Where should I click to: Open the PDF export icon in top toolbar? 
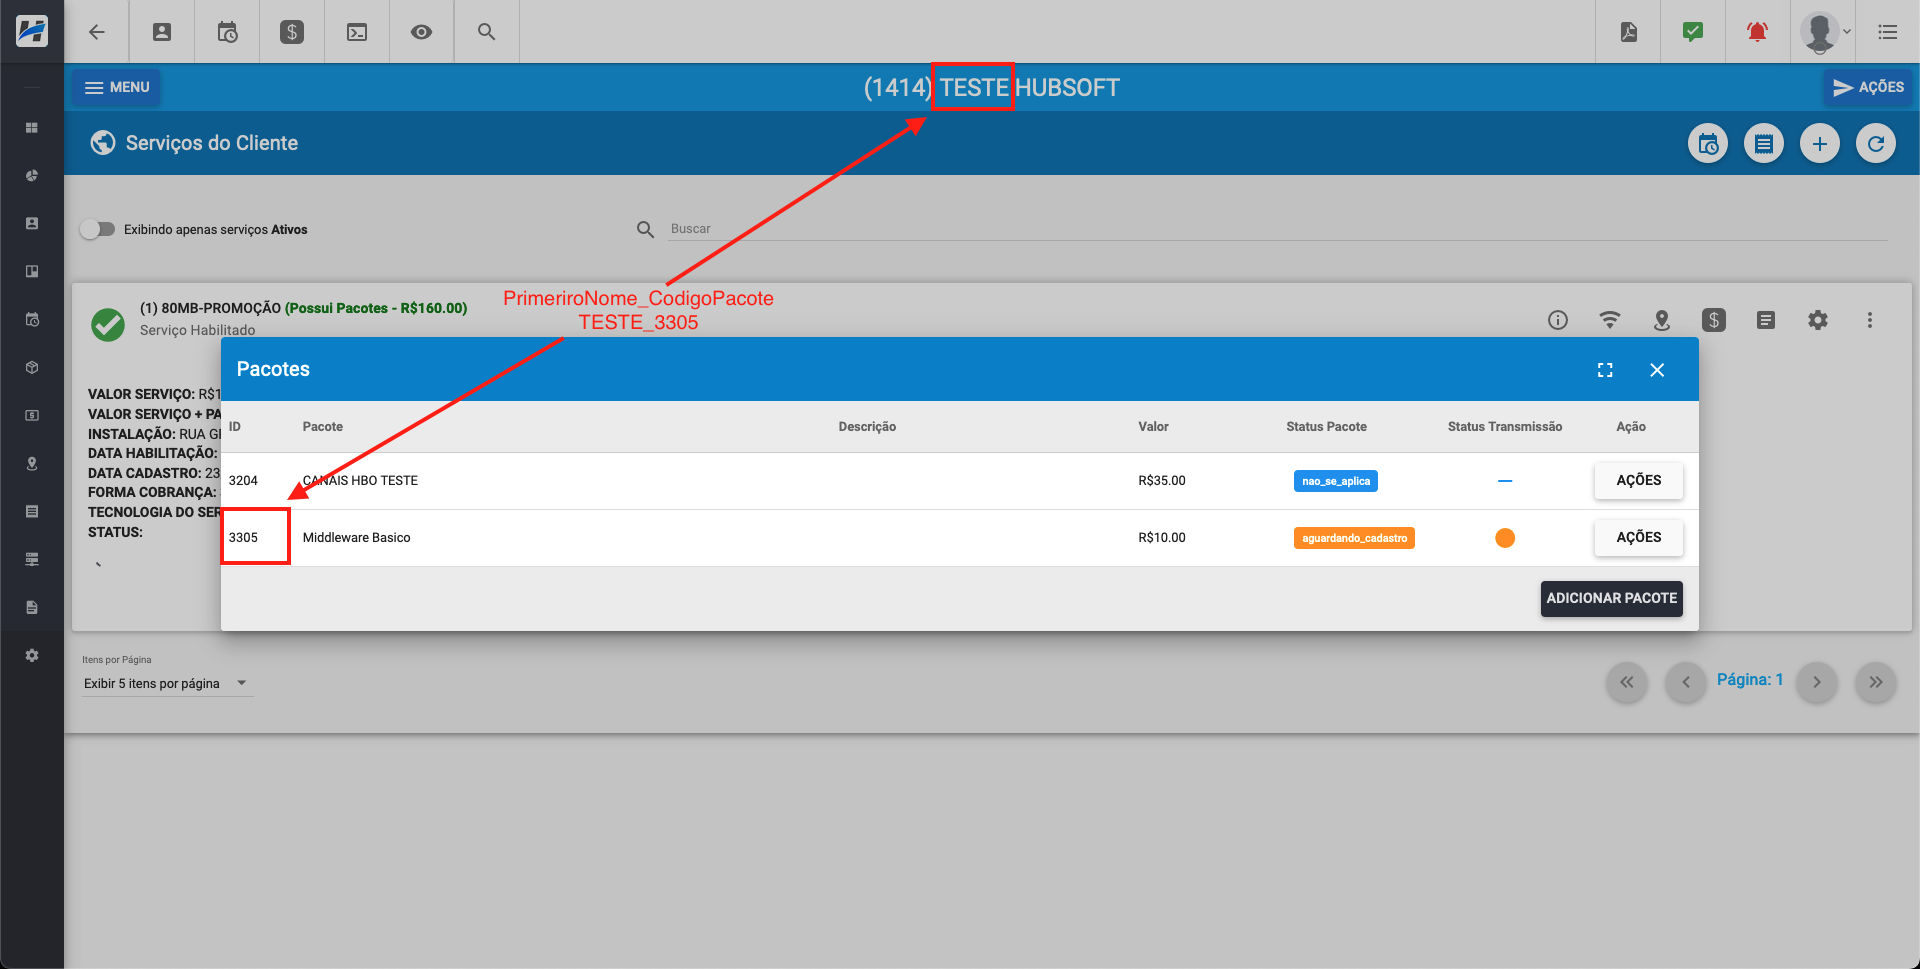click(1628, 31)
